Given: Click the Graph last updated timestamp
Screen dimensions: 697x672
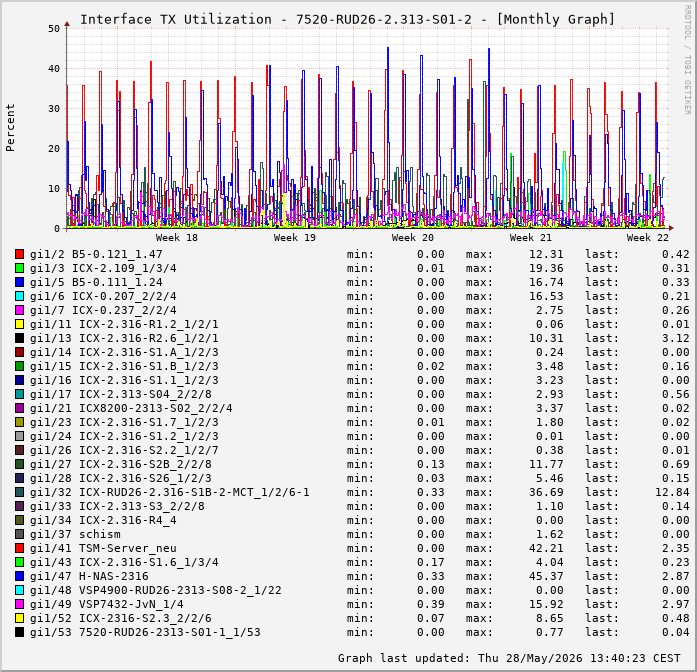Looking at the screenshot, I should [509, 658].
